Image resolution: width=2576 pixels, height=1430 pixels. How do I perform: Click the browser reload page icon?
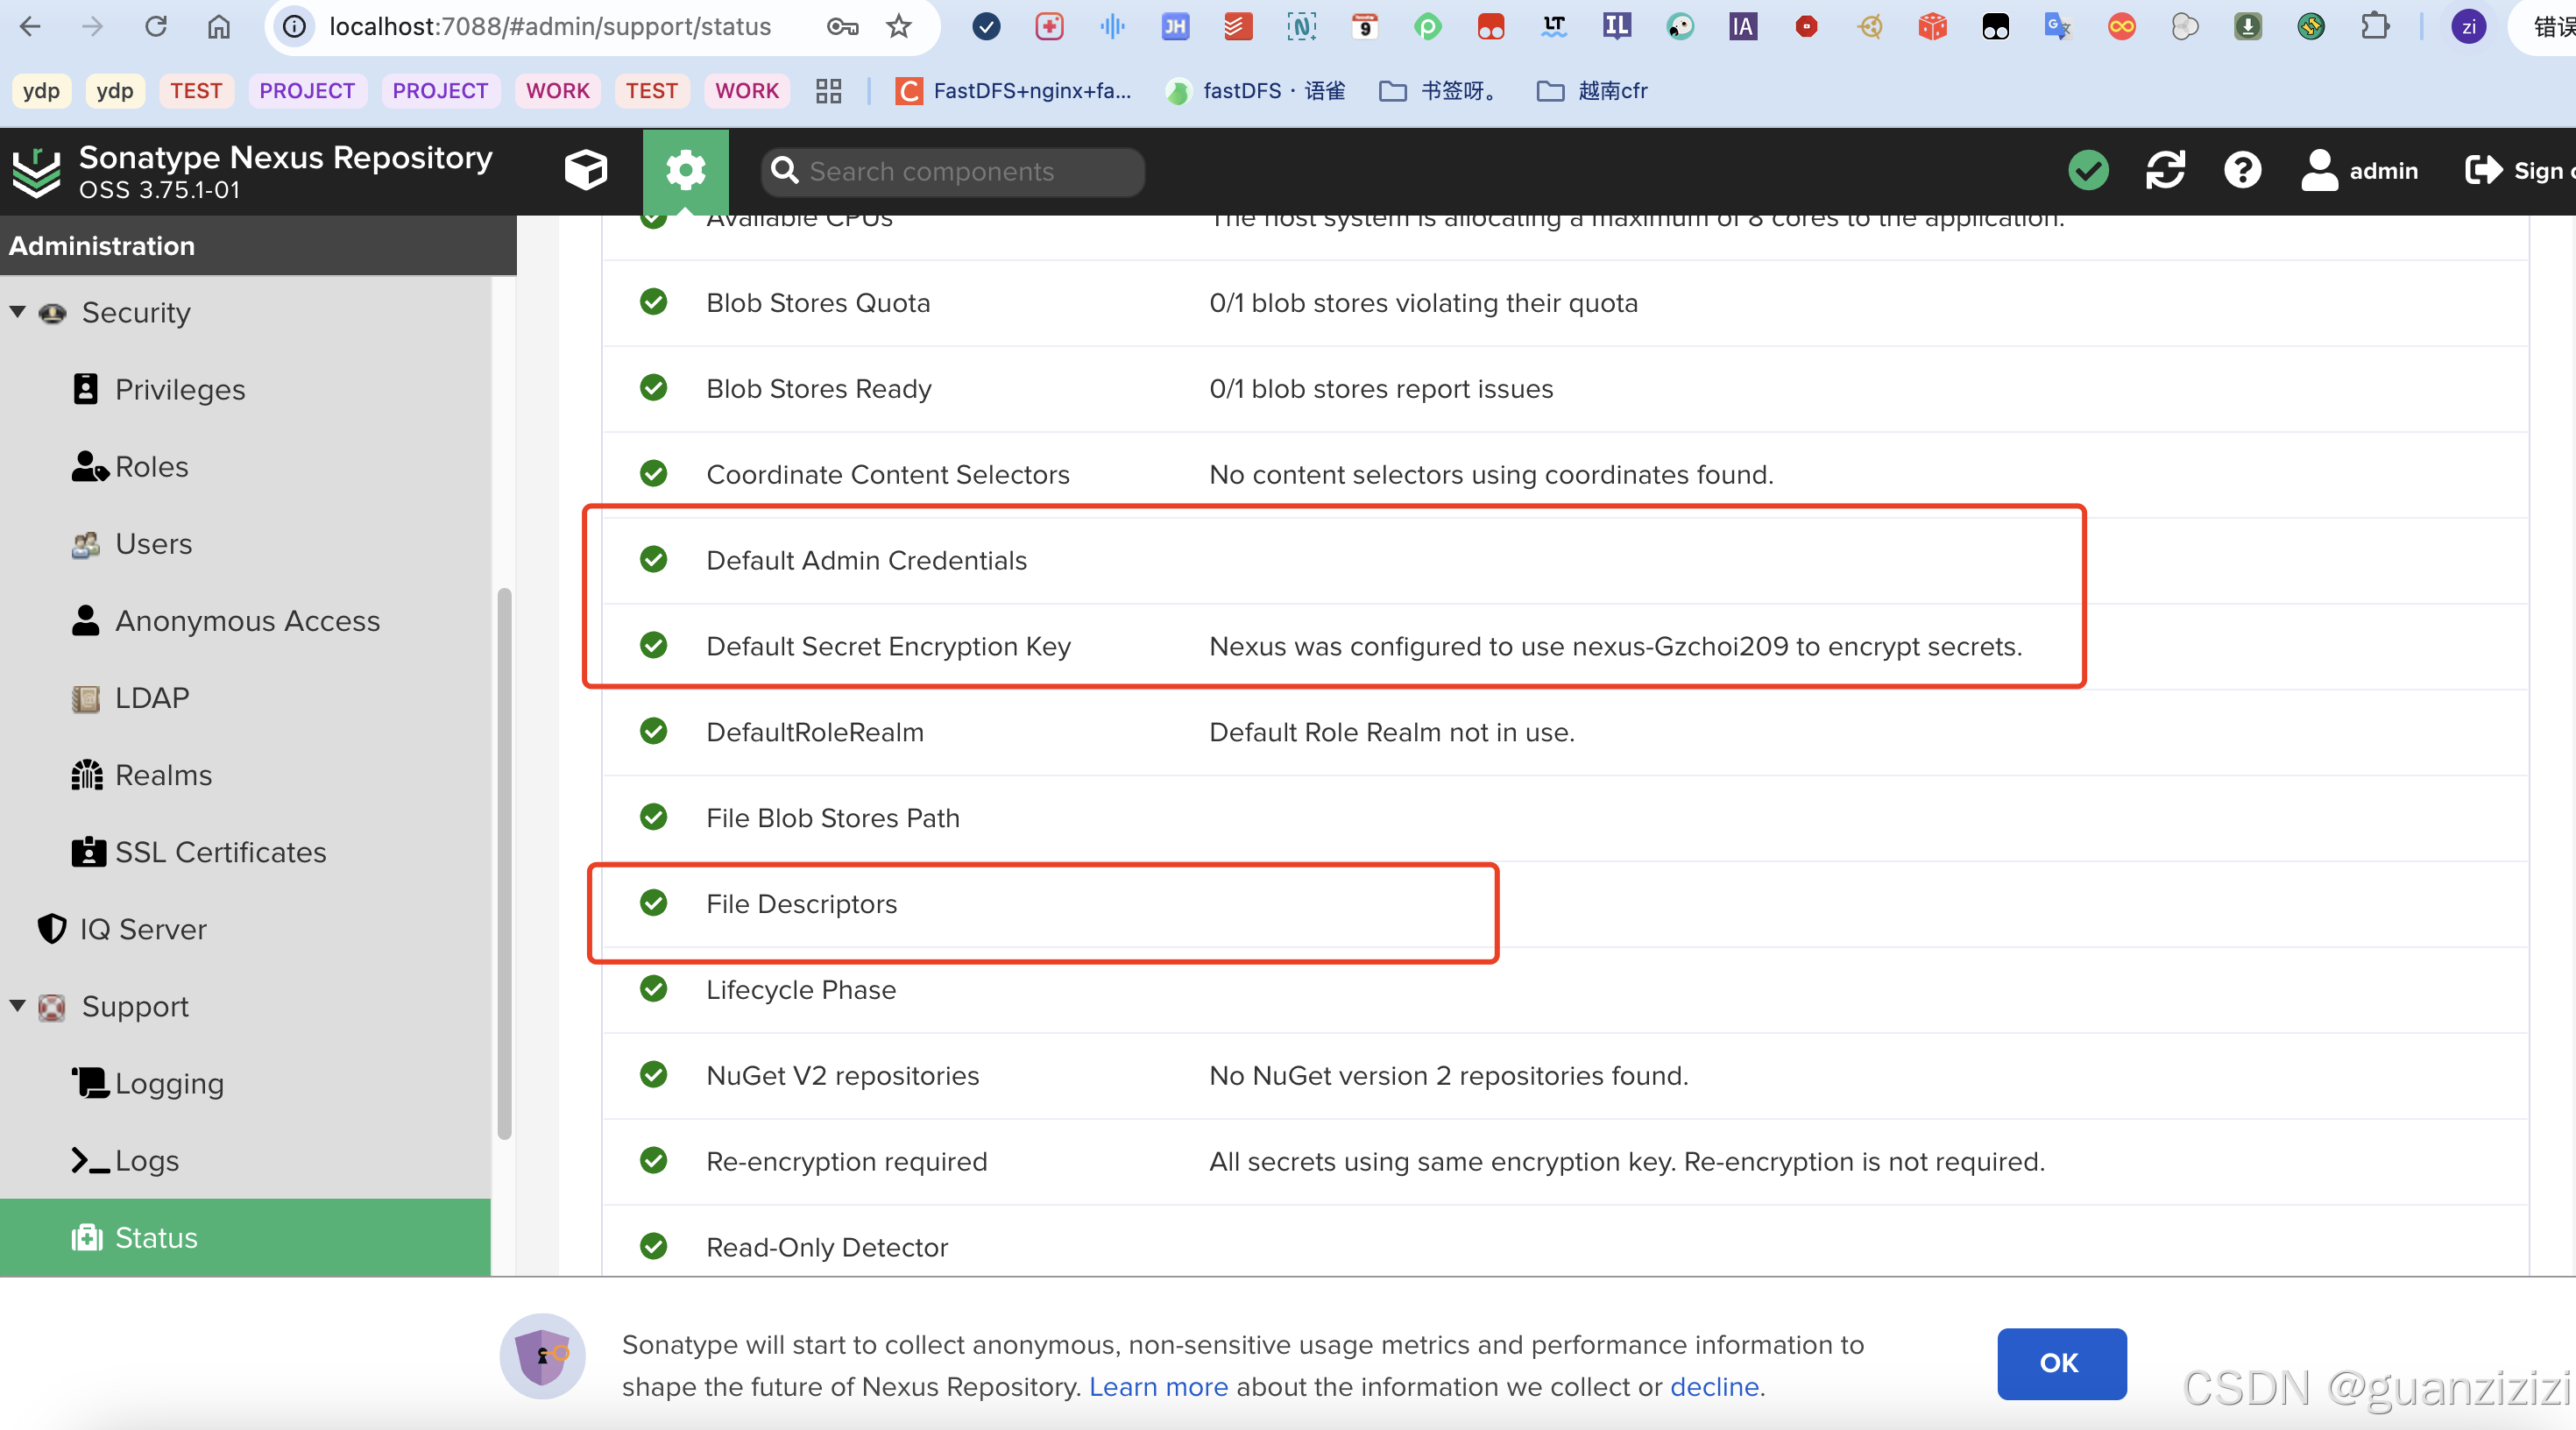[x=156, y=26]
